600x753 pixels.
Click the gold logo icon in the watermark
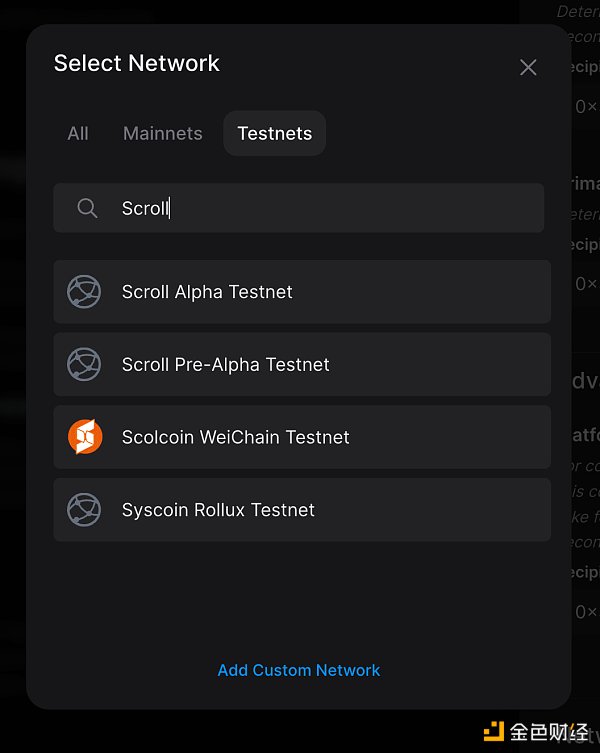pos(493,732)
